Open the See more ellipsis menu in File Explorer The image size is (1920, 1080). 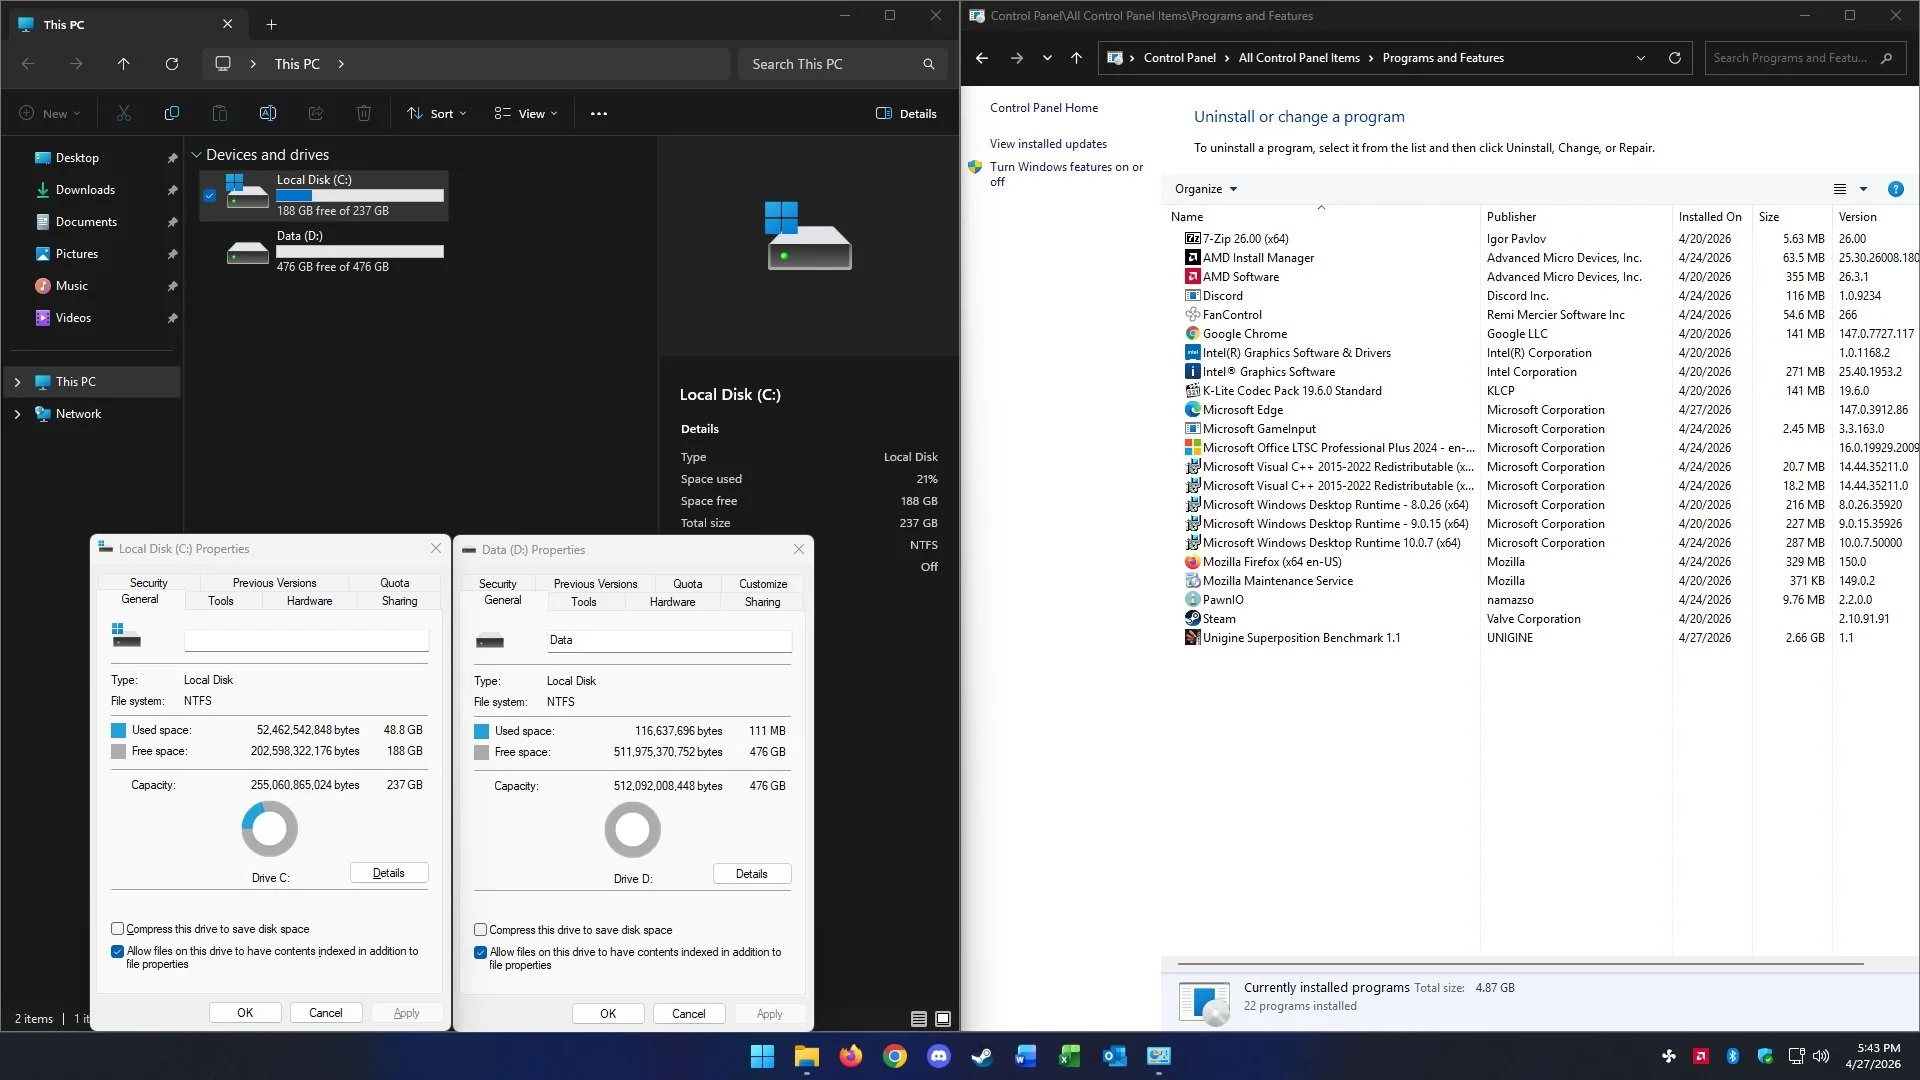point(599,114)
